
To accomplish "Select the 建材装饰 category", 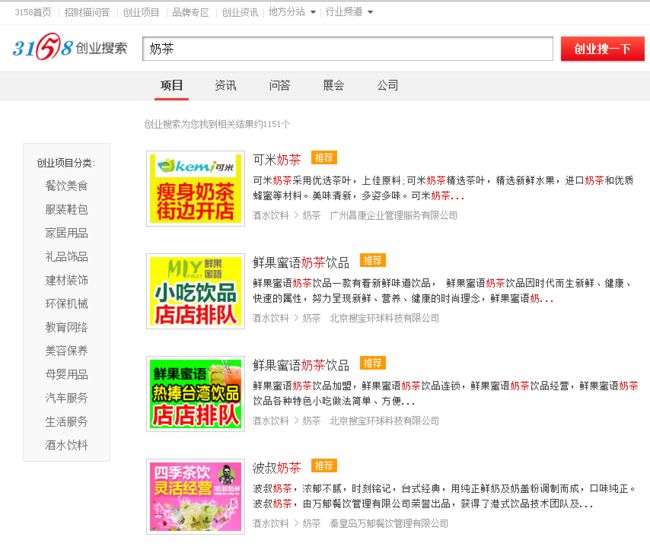I will click(x=66, y=280).
